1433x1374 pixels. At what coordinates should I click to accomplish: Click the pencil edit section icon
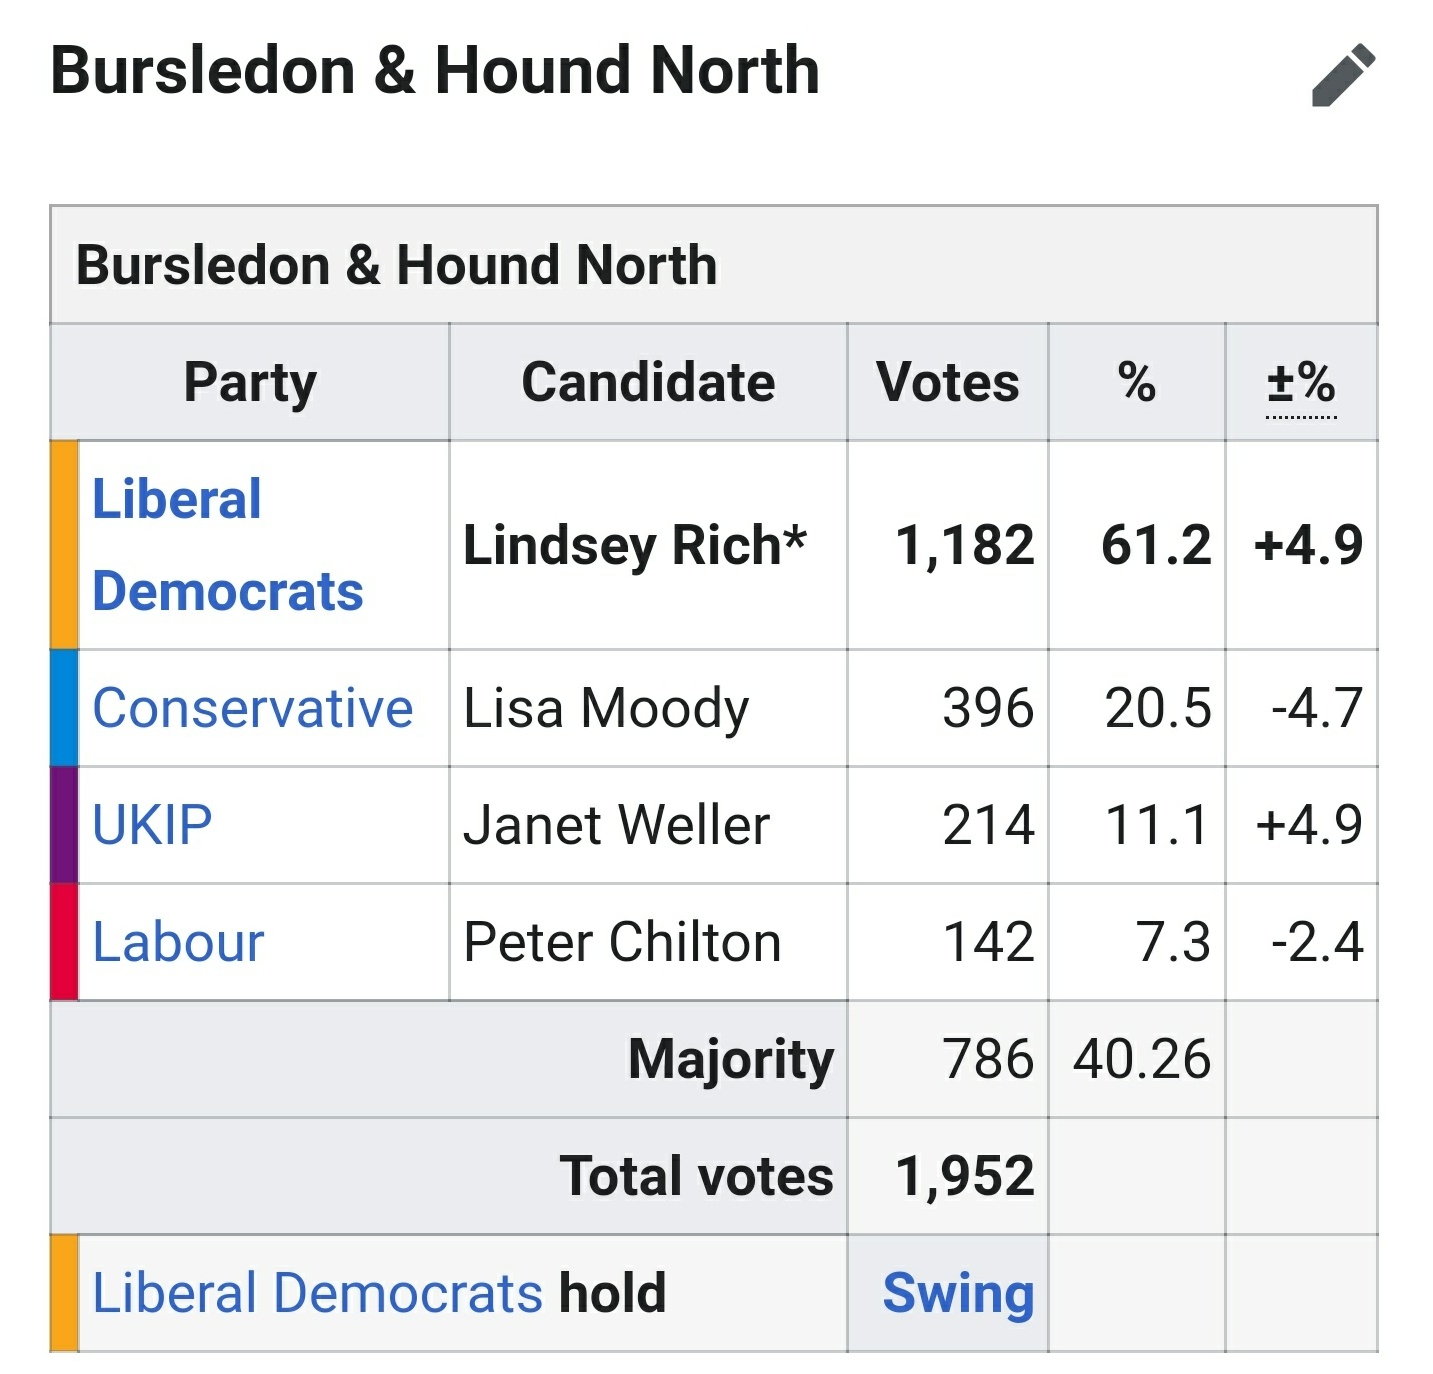pos(1343,75)
